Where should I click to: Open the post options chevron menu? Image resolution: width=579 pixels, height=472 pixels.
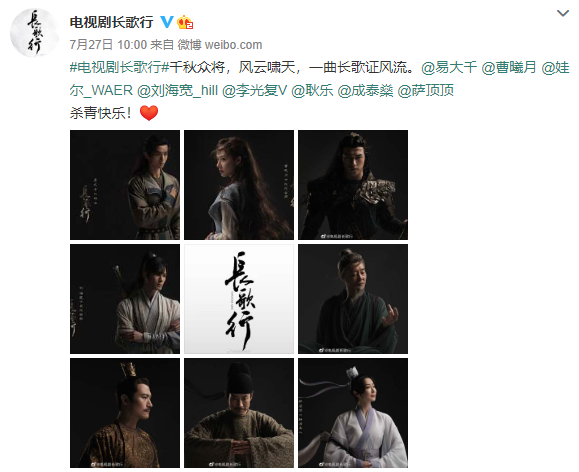pos(562,14)
